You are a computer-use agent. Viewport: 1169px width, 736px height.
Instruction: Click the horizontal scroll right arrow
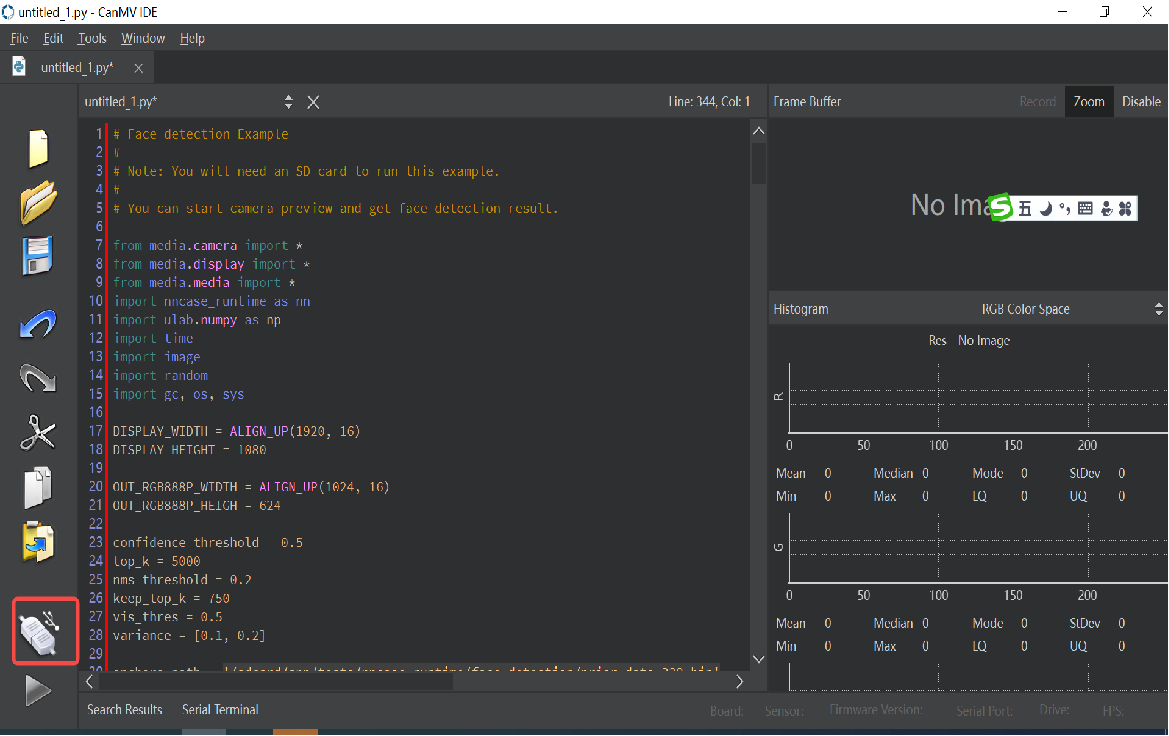tap(739, 681)
